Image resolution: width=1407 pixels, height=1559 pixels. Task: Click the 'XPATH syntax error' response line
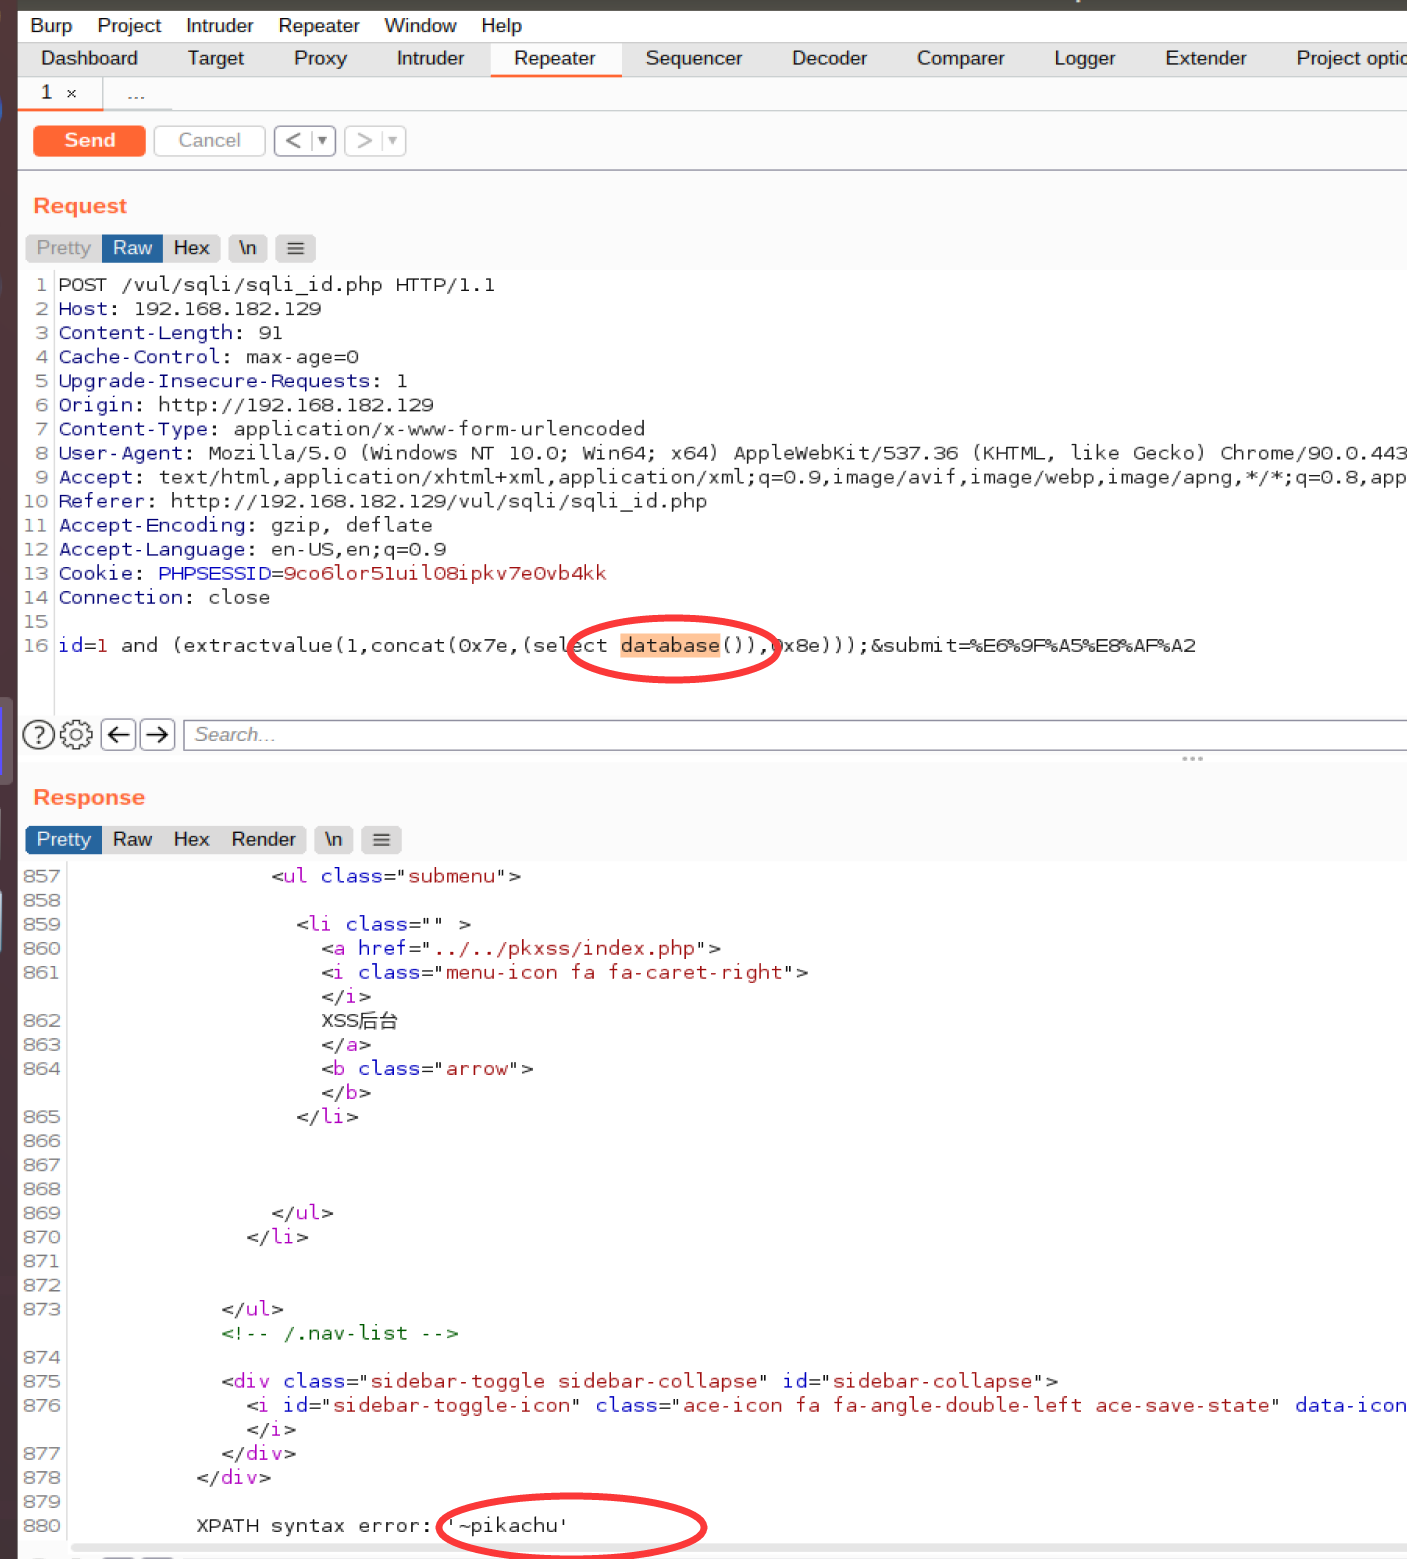point(382,1525)
